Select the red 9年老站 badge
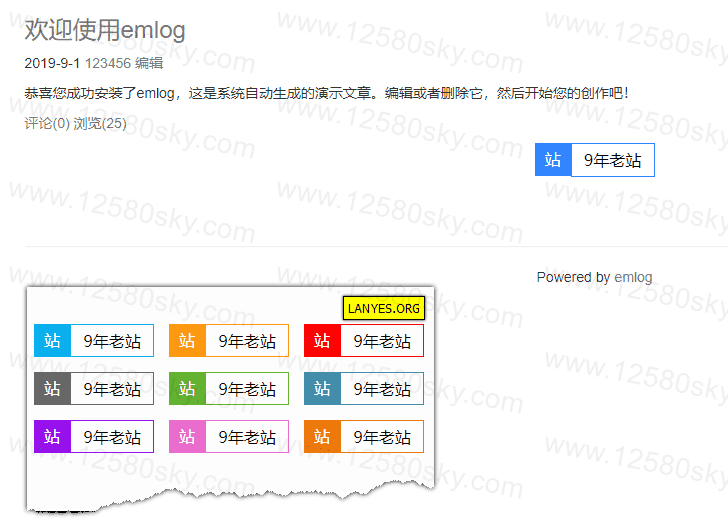 pyautogui.click(x=364, y=341)
